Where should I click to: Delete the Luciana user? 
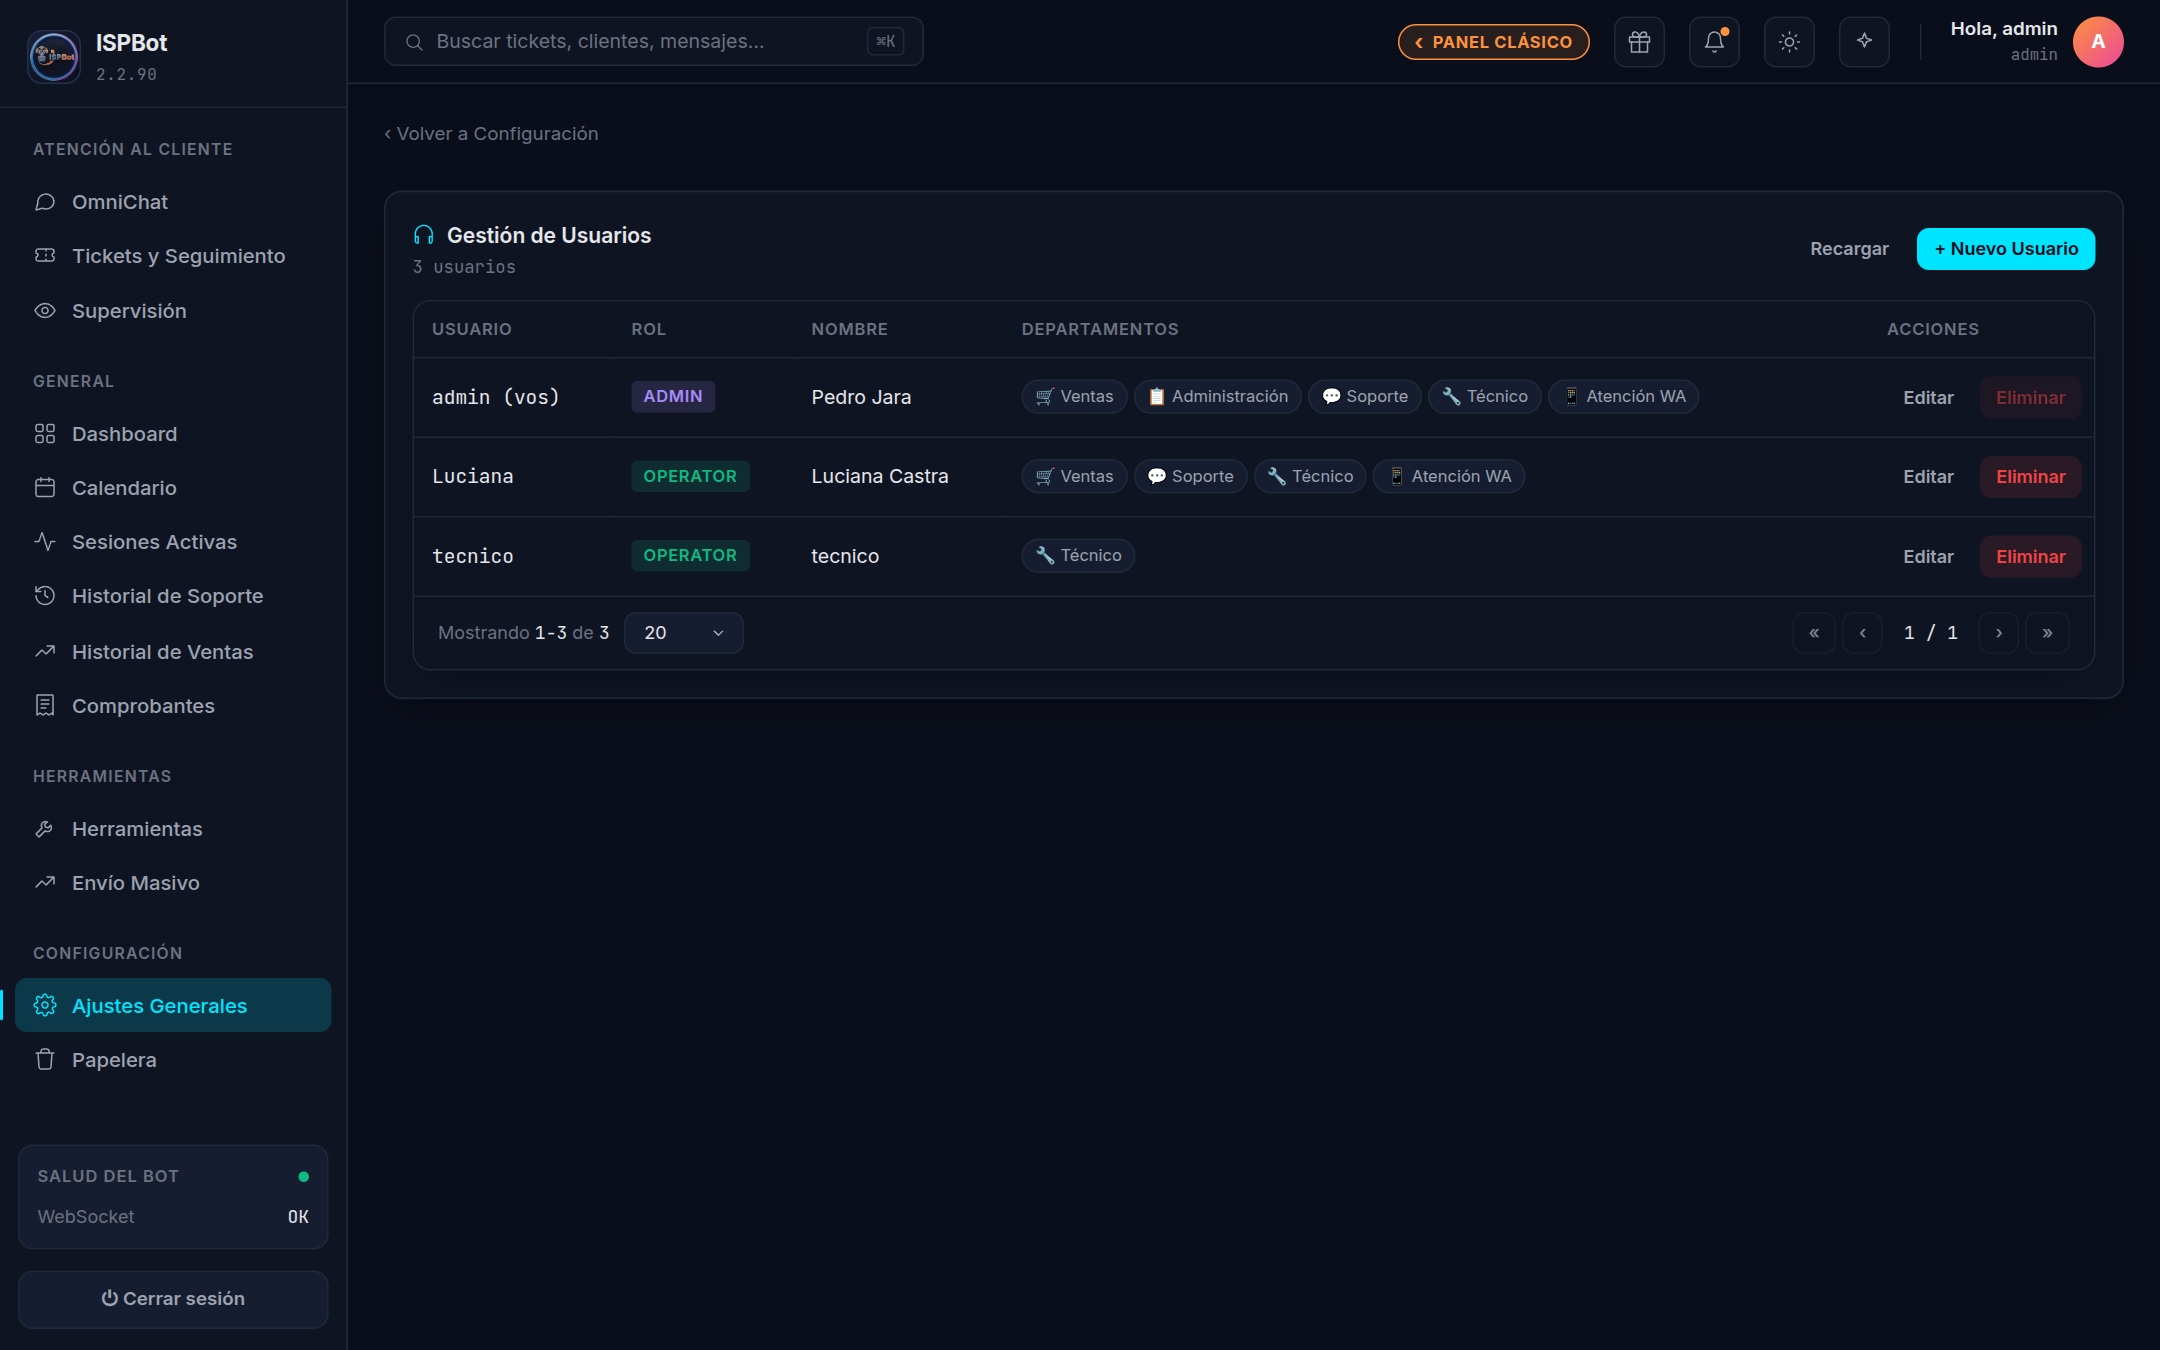click(2030, 477)
